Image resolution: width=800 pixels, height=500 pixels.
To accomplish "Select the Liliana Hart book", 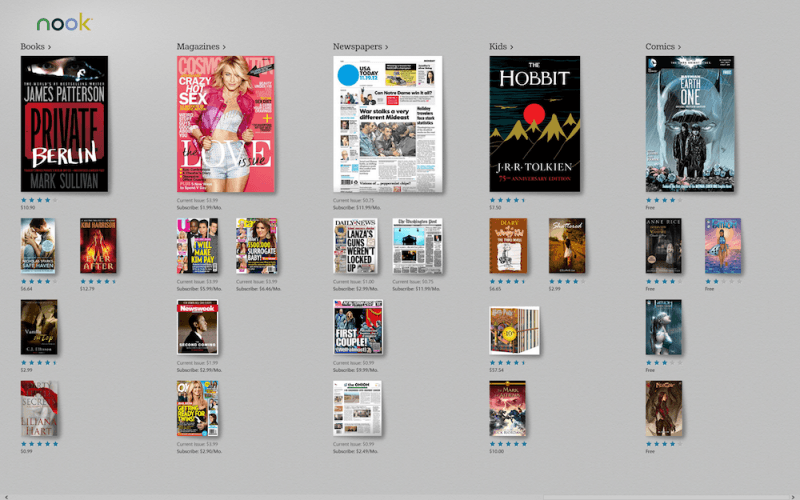I will [x=39, y=408].
